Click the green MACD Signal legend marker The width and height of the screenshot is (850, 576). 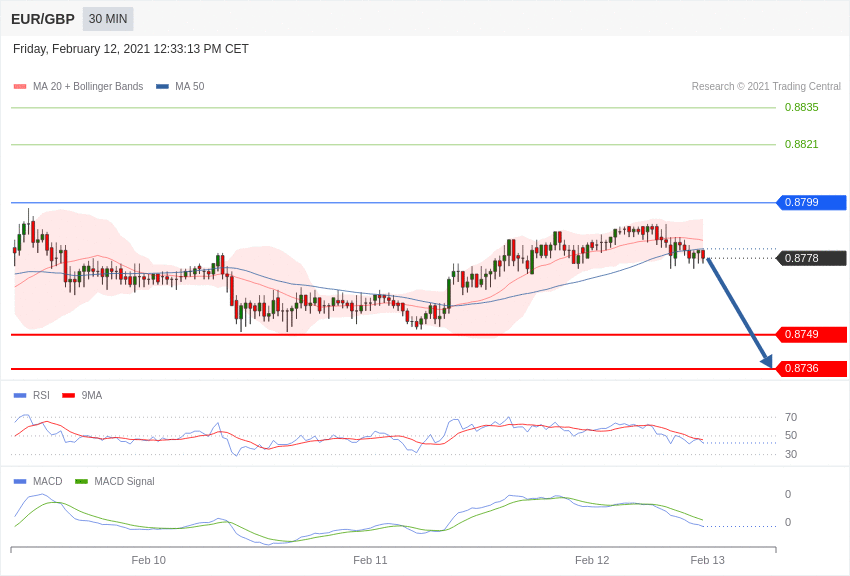(81, 482)
